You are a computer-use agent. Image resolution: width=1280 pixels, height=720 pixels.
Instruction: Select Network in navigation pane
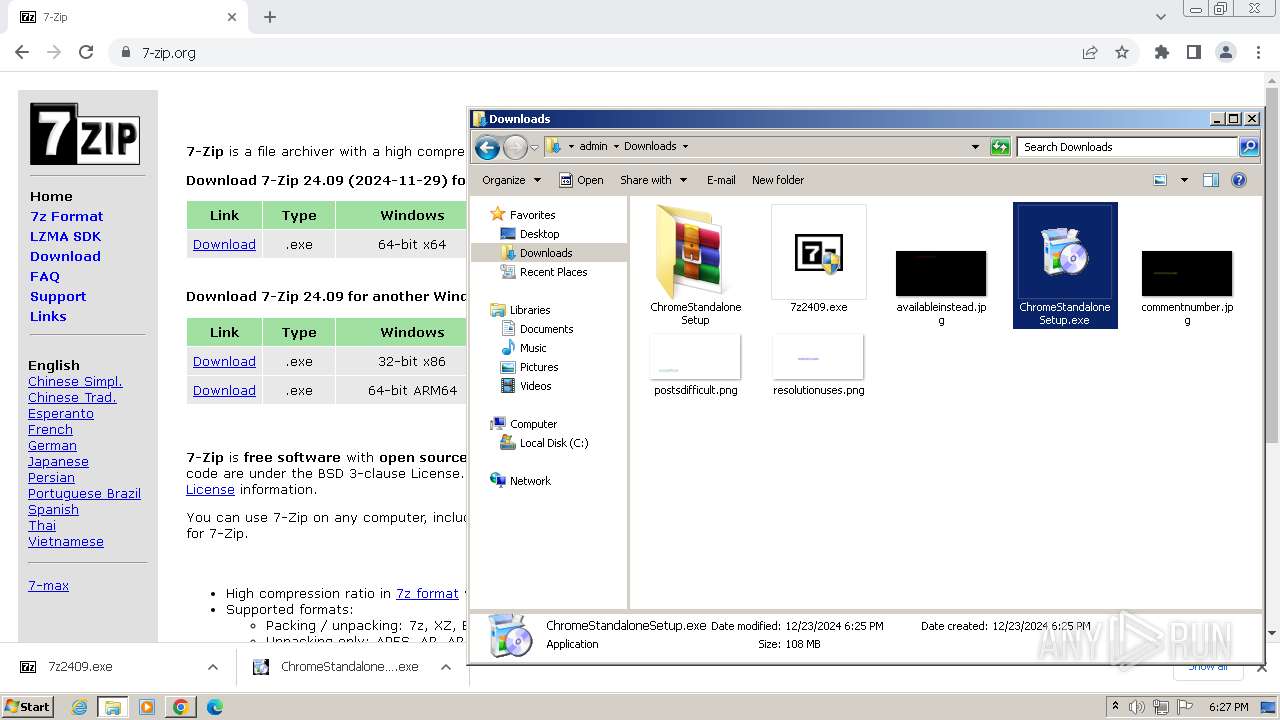521,481
